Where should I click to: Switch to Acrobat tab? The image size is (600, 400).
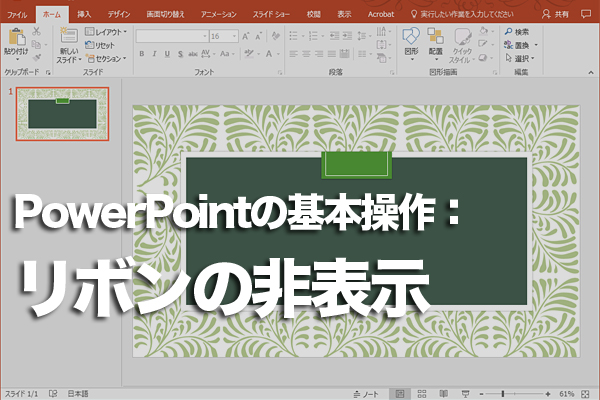tap(380, 15)
